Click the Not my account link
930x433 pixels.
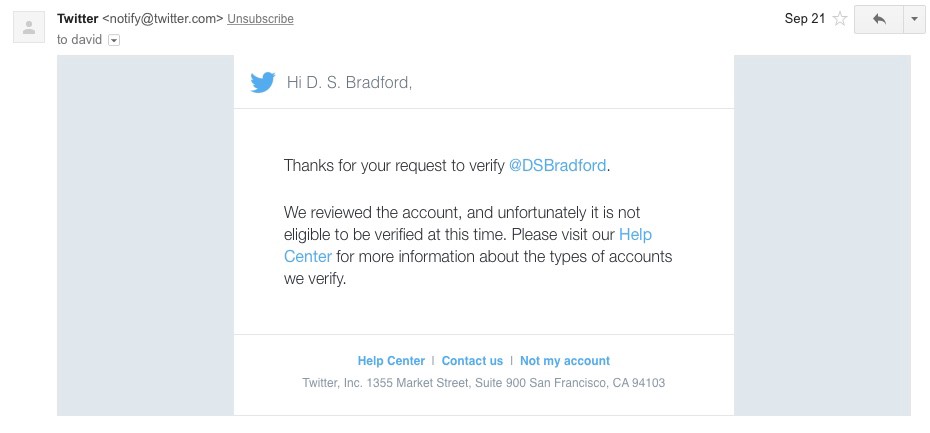tap(565, 361)
